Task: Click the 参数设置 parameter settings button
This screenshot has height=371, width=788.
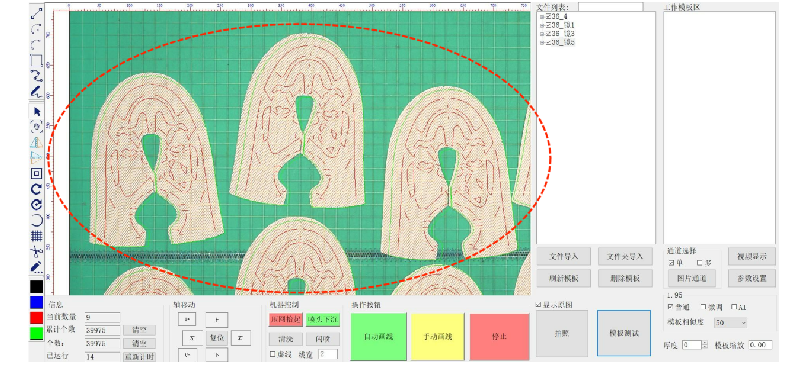Action: 752,277
